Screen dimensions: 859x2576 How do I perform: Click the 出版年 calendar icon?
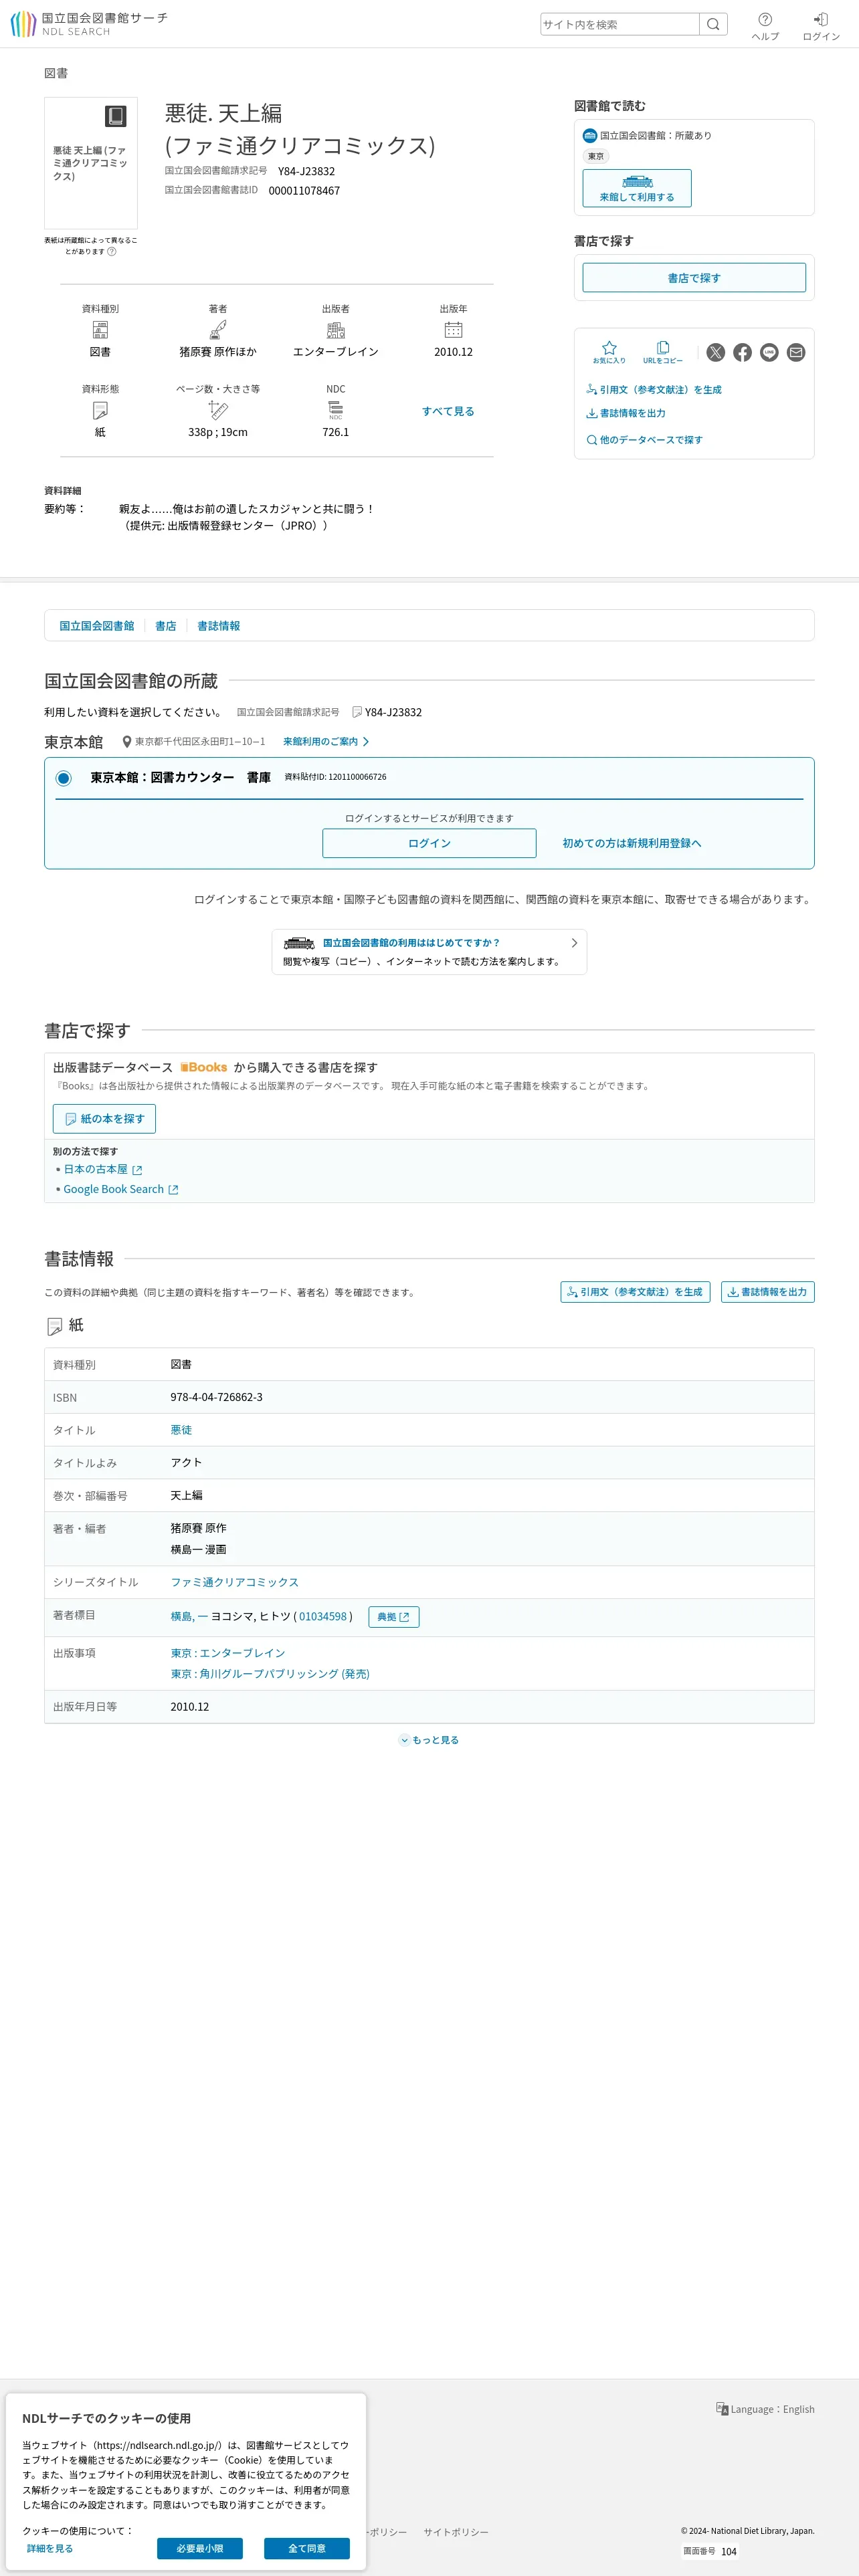point(453,330)
